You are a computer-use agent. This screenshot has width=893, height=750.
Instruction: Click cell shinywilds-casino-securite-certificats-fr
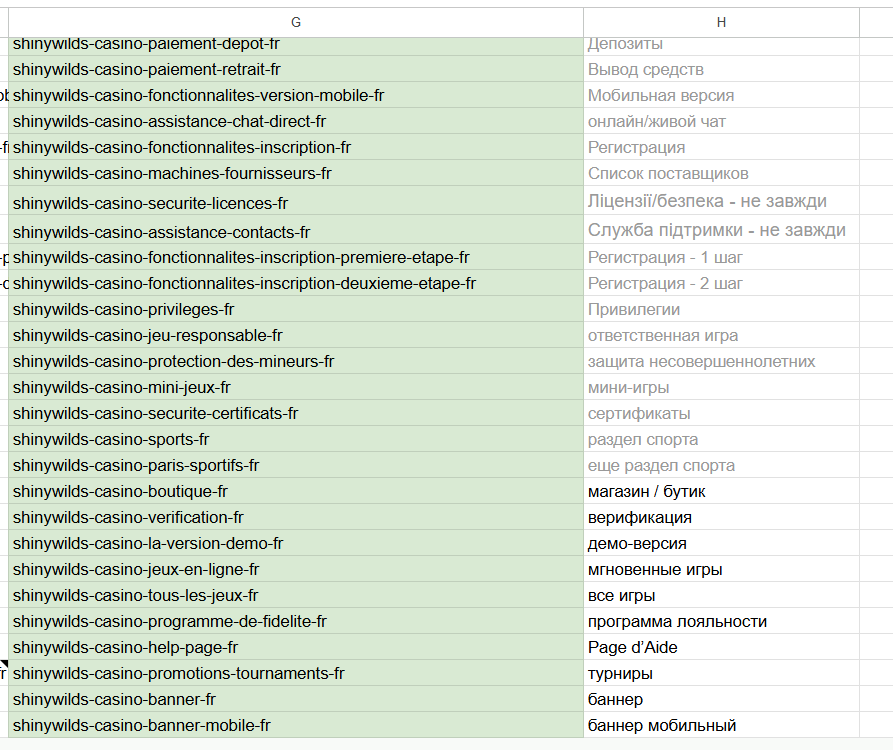click(296, 413)
